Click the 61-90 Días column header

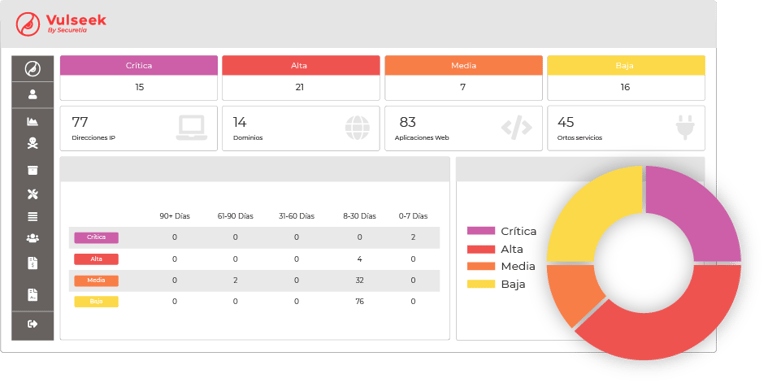tap(235, 216)
